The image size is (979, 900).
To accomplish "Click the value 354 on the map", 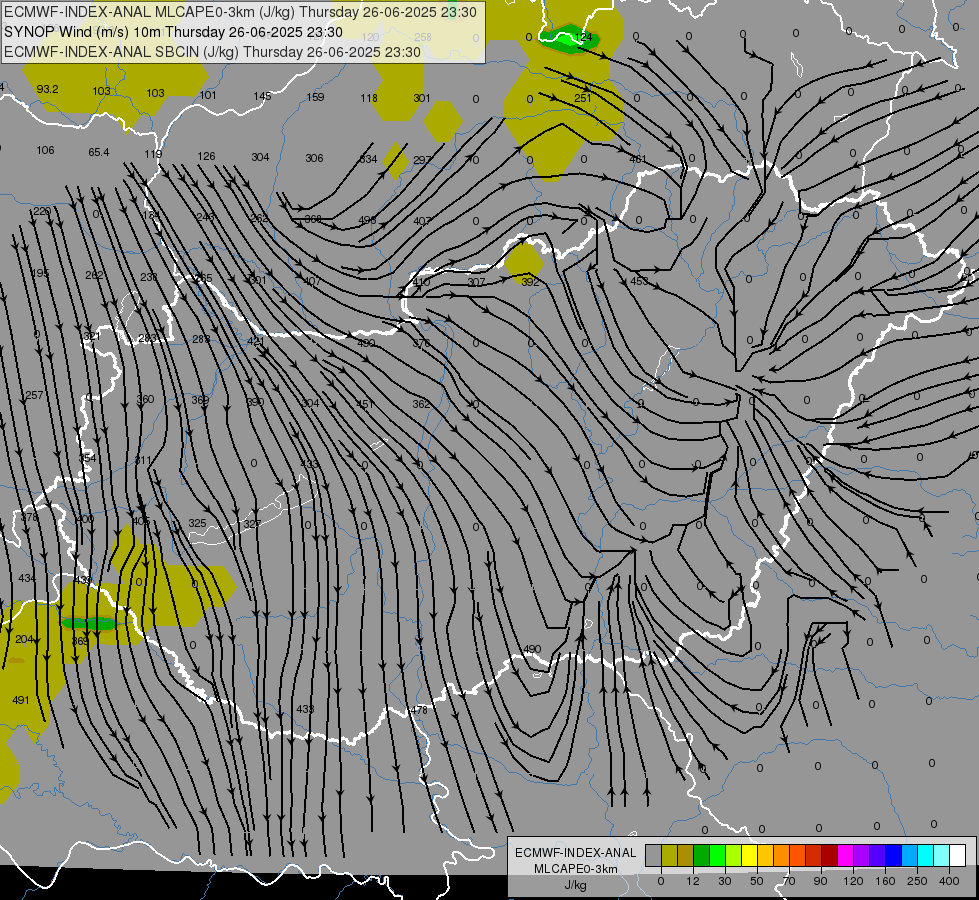I will coord(87,458).
